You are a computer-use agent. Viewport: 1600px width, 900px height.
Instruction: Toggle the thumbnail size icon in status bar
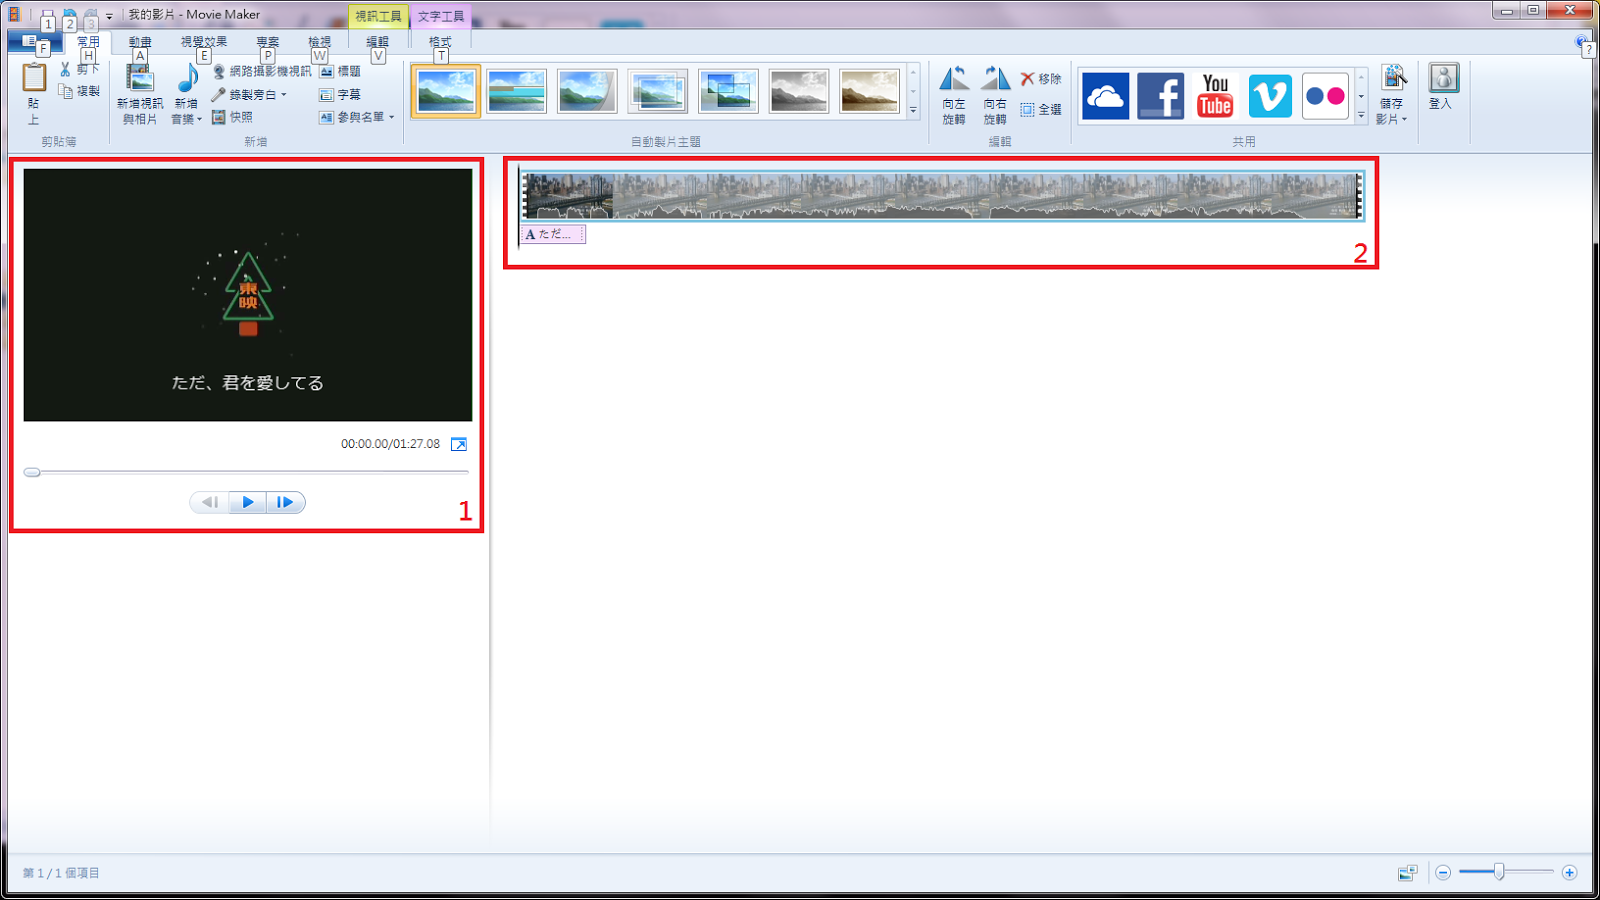[x=1407, y=873]
